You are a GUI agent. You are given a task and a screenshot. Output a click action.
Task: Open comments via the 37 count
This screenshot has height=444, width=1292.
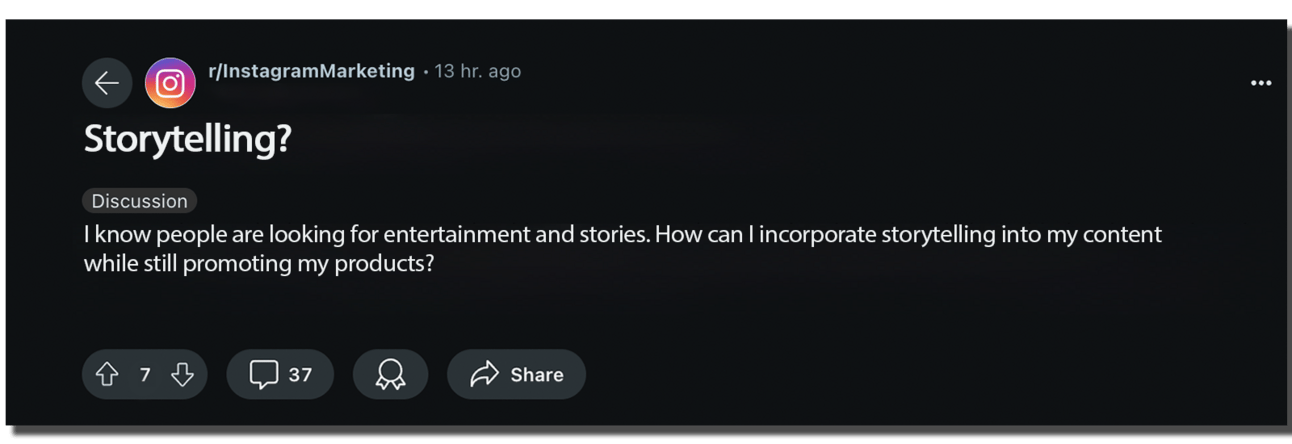300,375
